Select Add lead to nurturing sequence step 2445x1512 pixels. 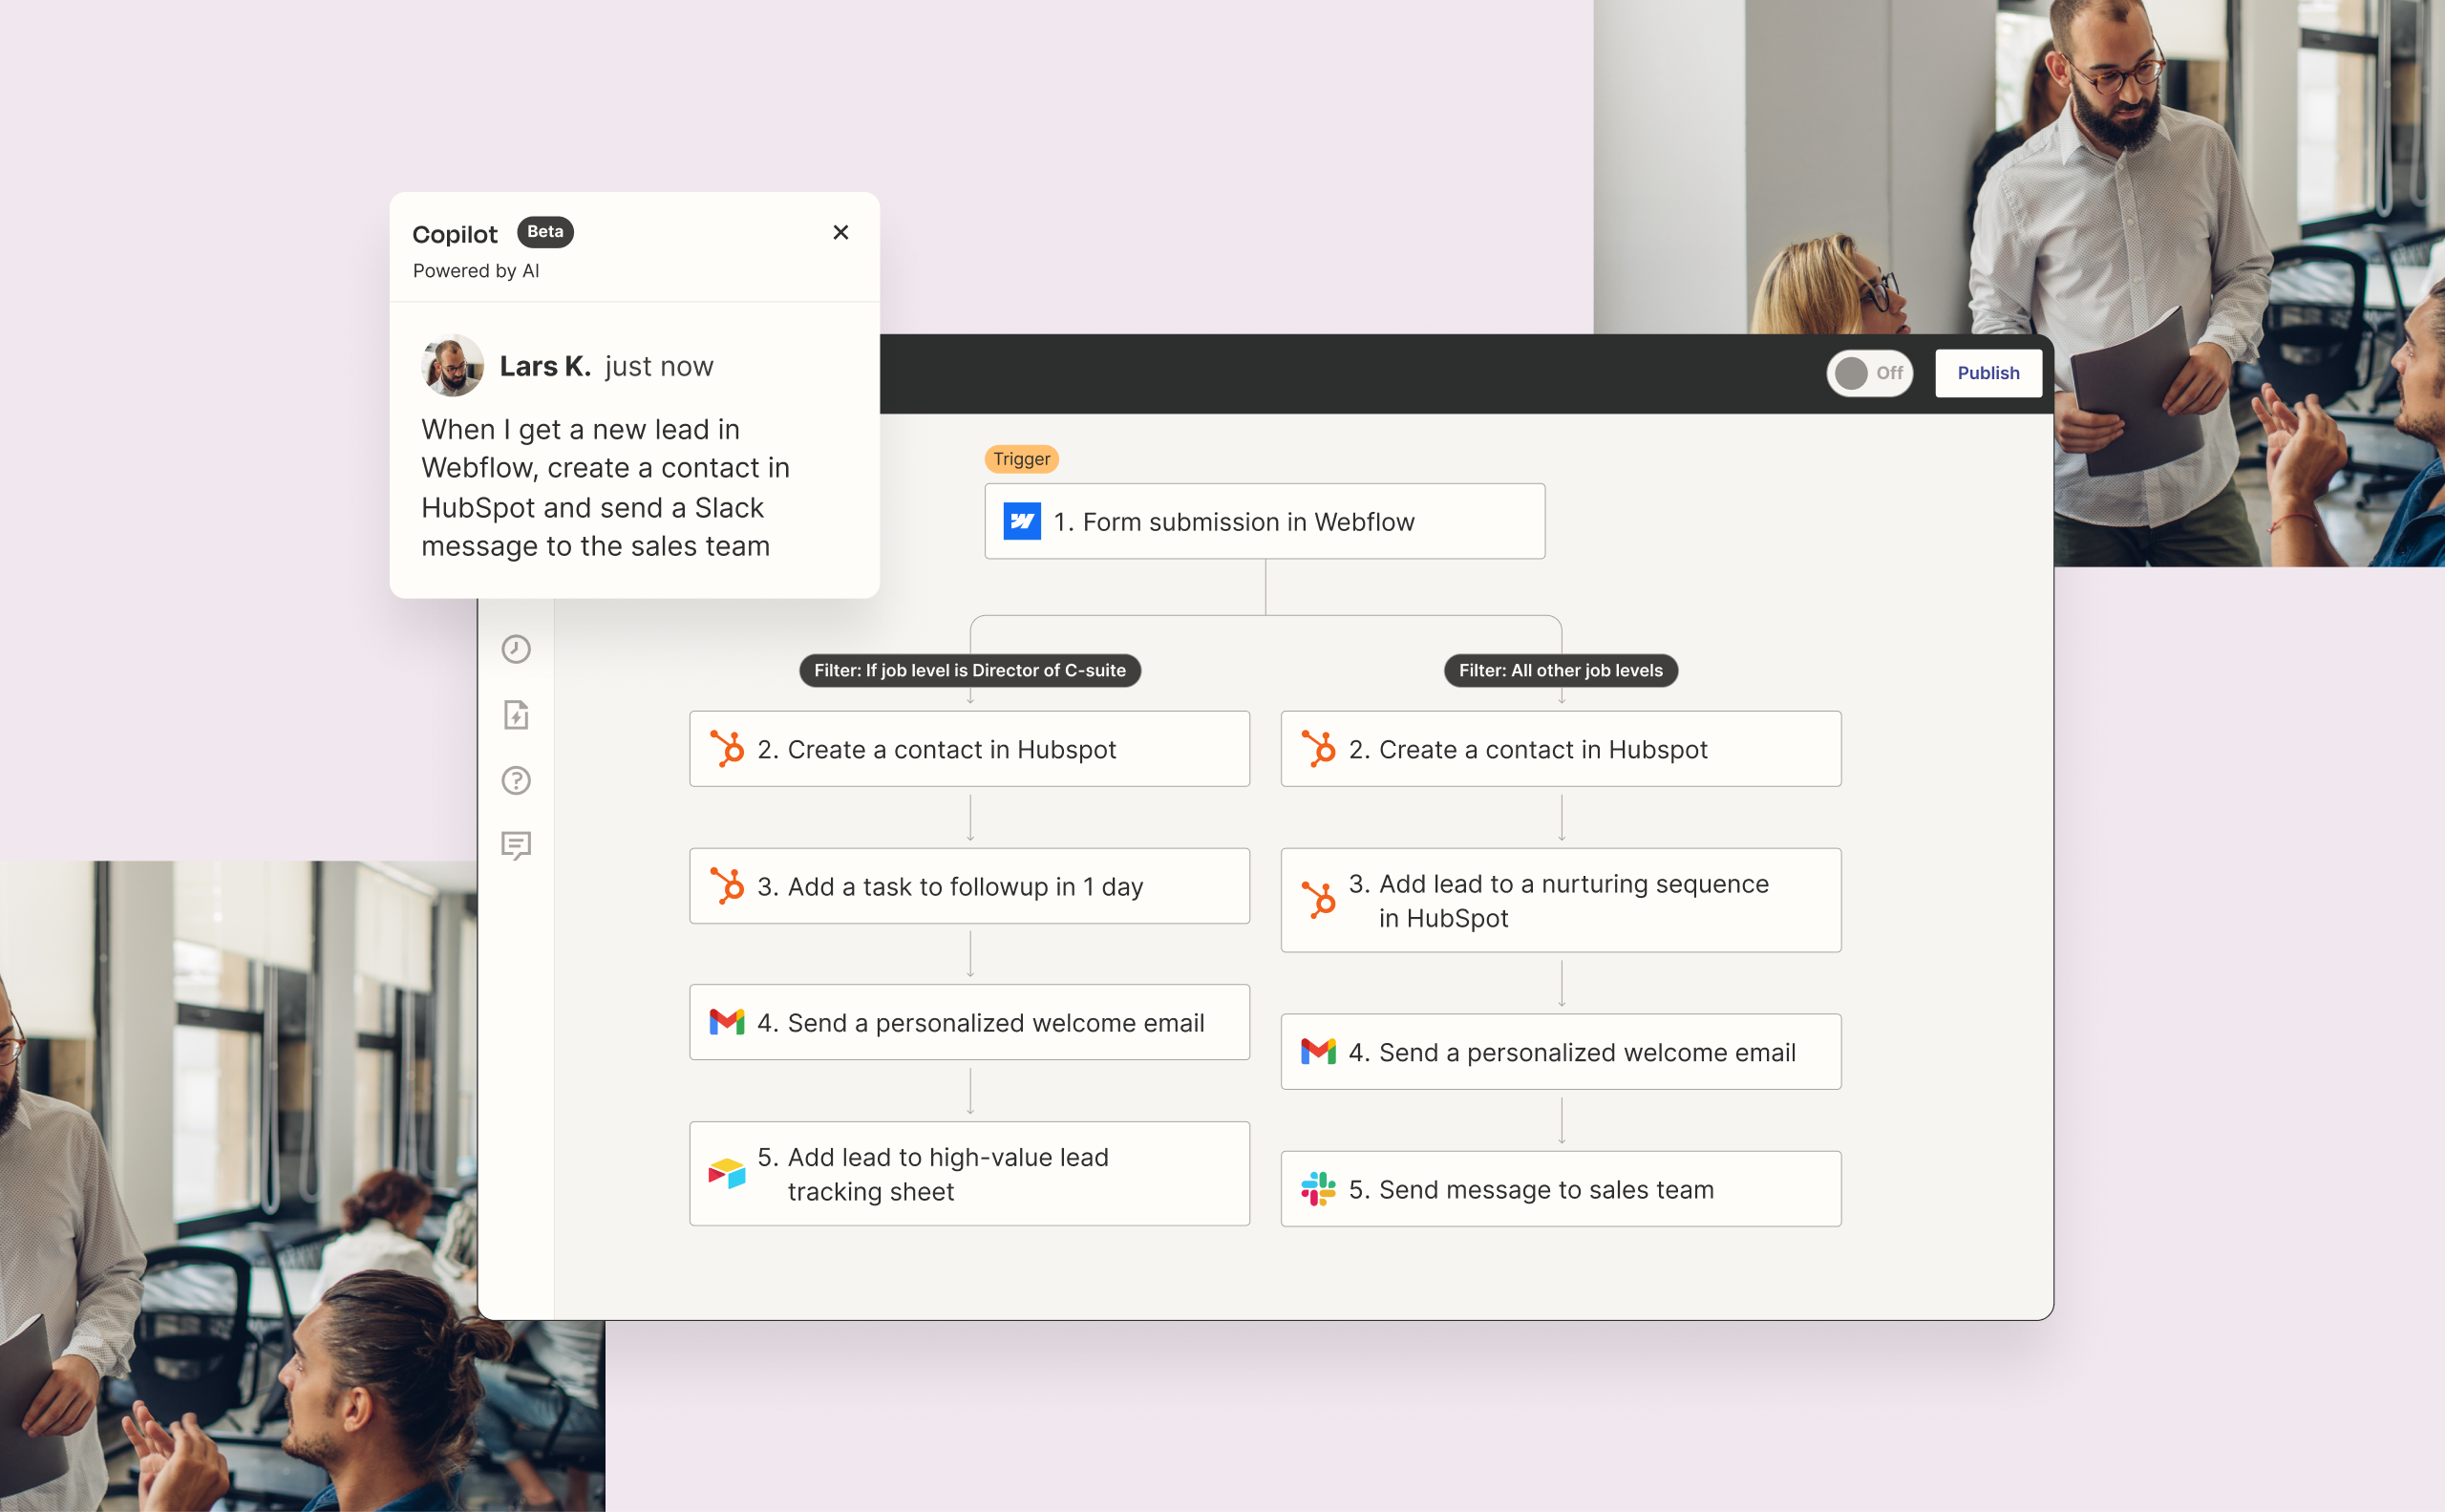click(x=1560, y=900)
